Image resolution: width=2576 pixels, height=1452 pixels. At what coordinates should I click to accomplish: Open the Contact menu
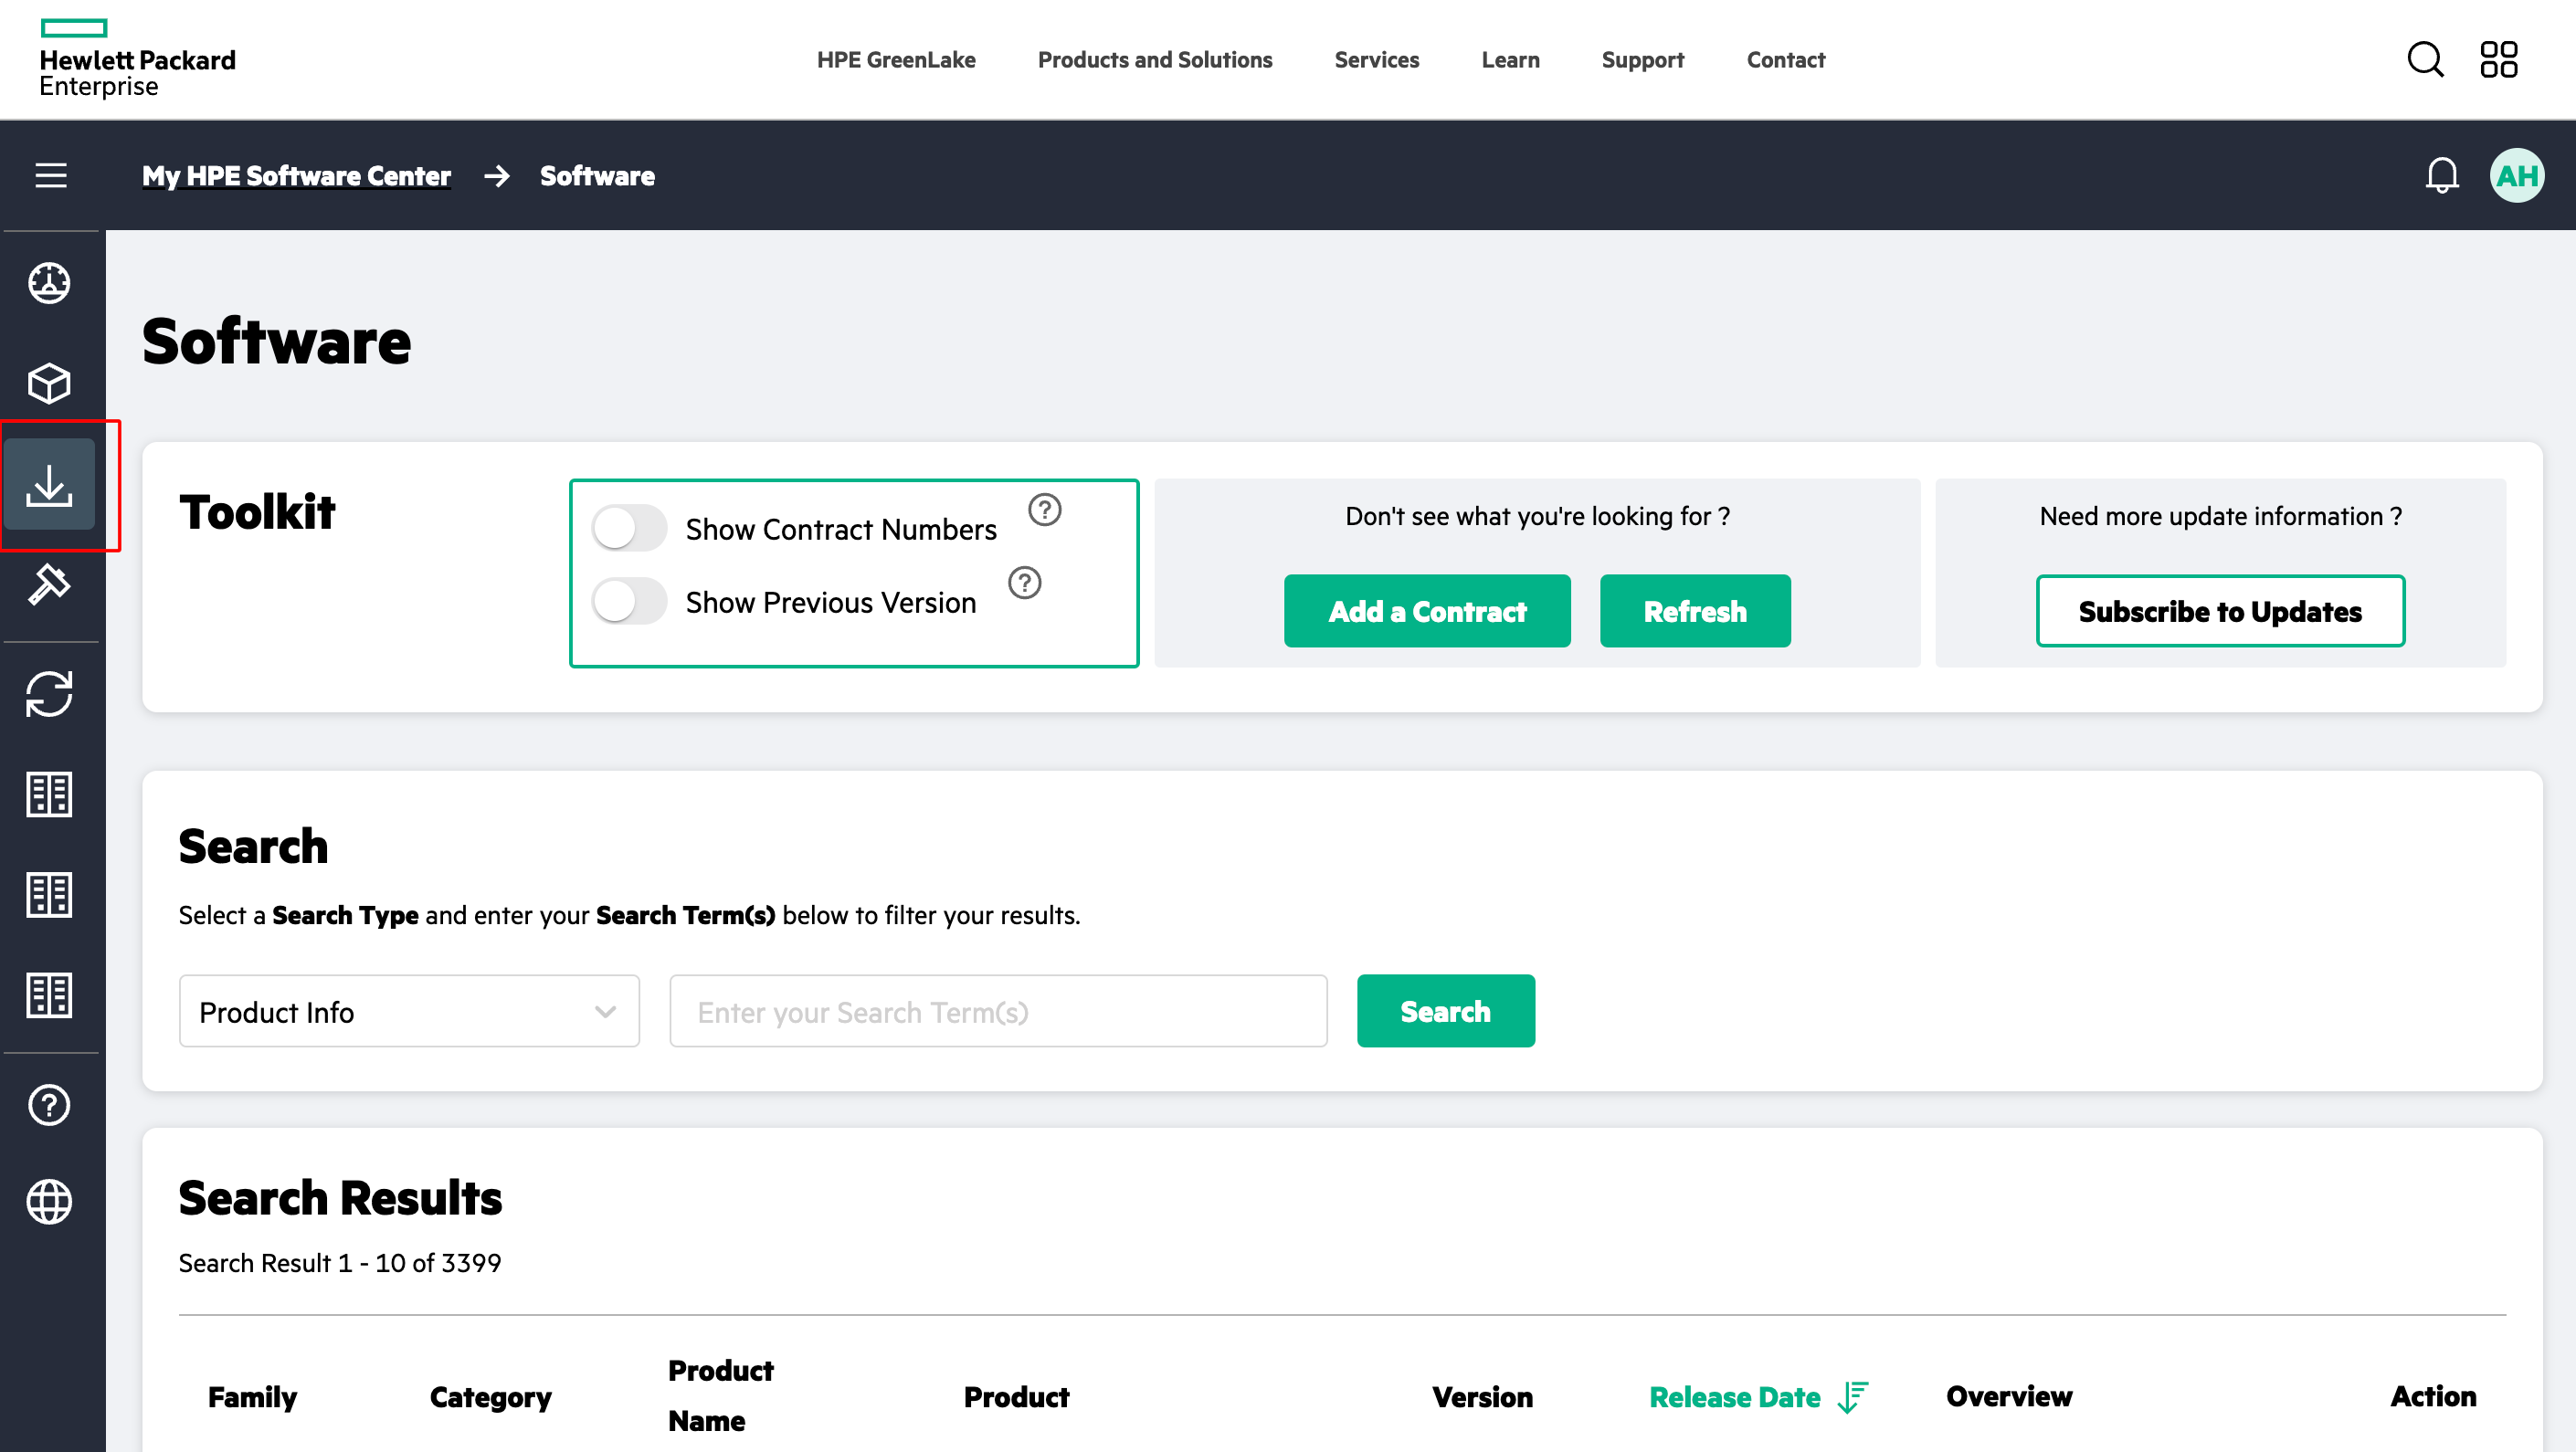coord(1786,60)
